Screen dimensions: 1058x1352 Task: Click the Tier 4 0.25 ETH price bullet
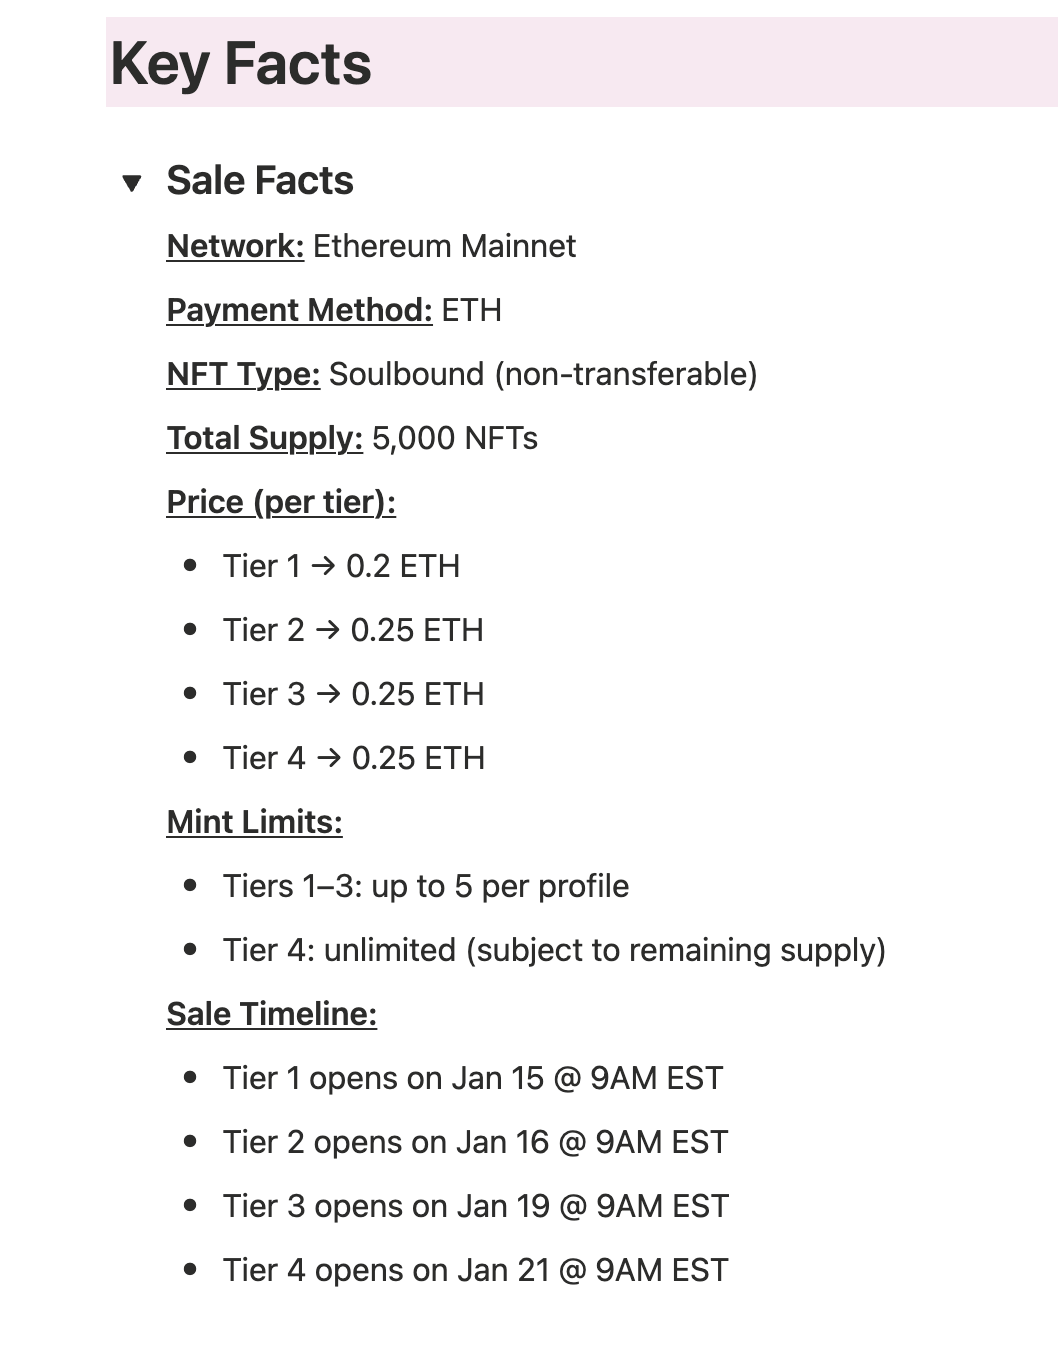353,758
